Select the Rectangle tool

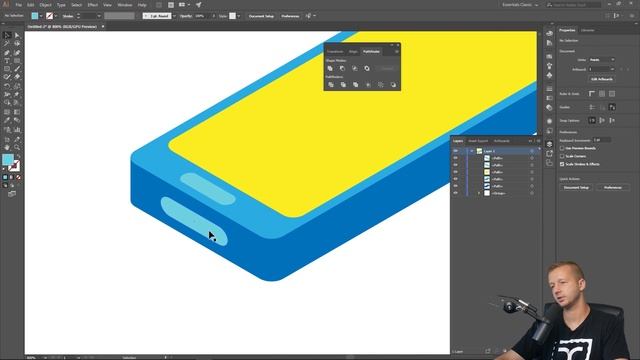coord(7,69)
